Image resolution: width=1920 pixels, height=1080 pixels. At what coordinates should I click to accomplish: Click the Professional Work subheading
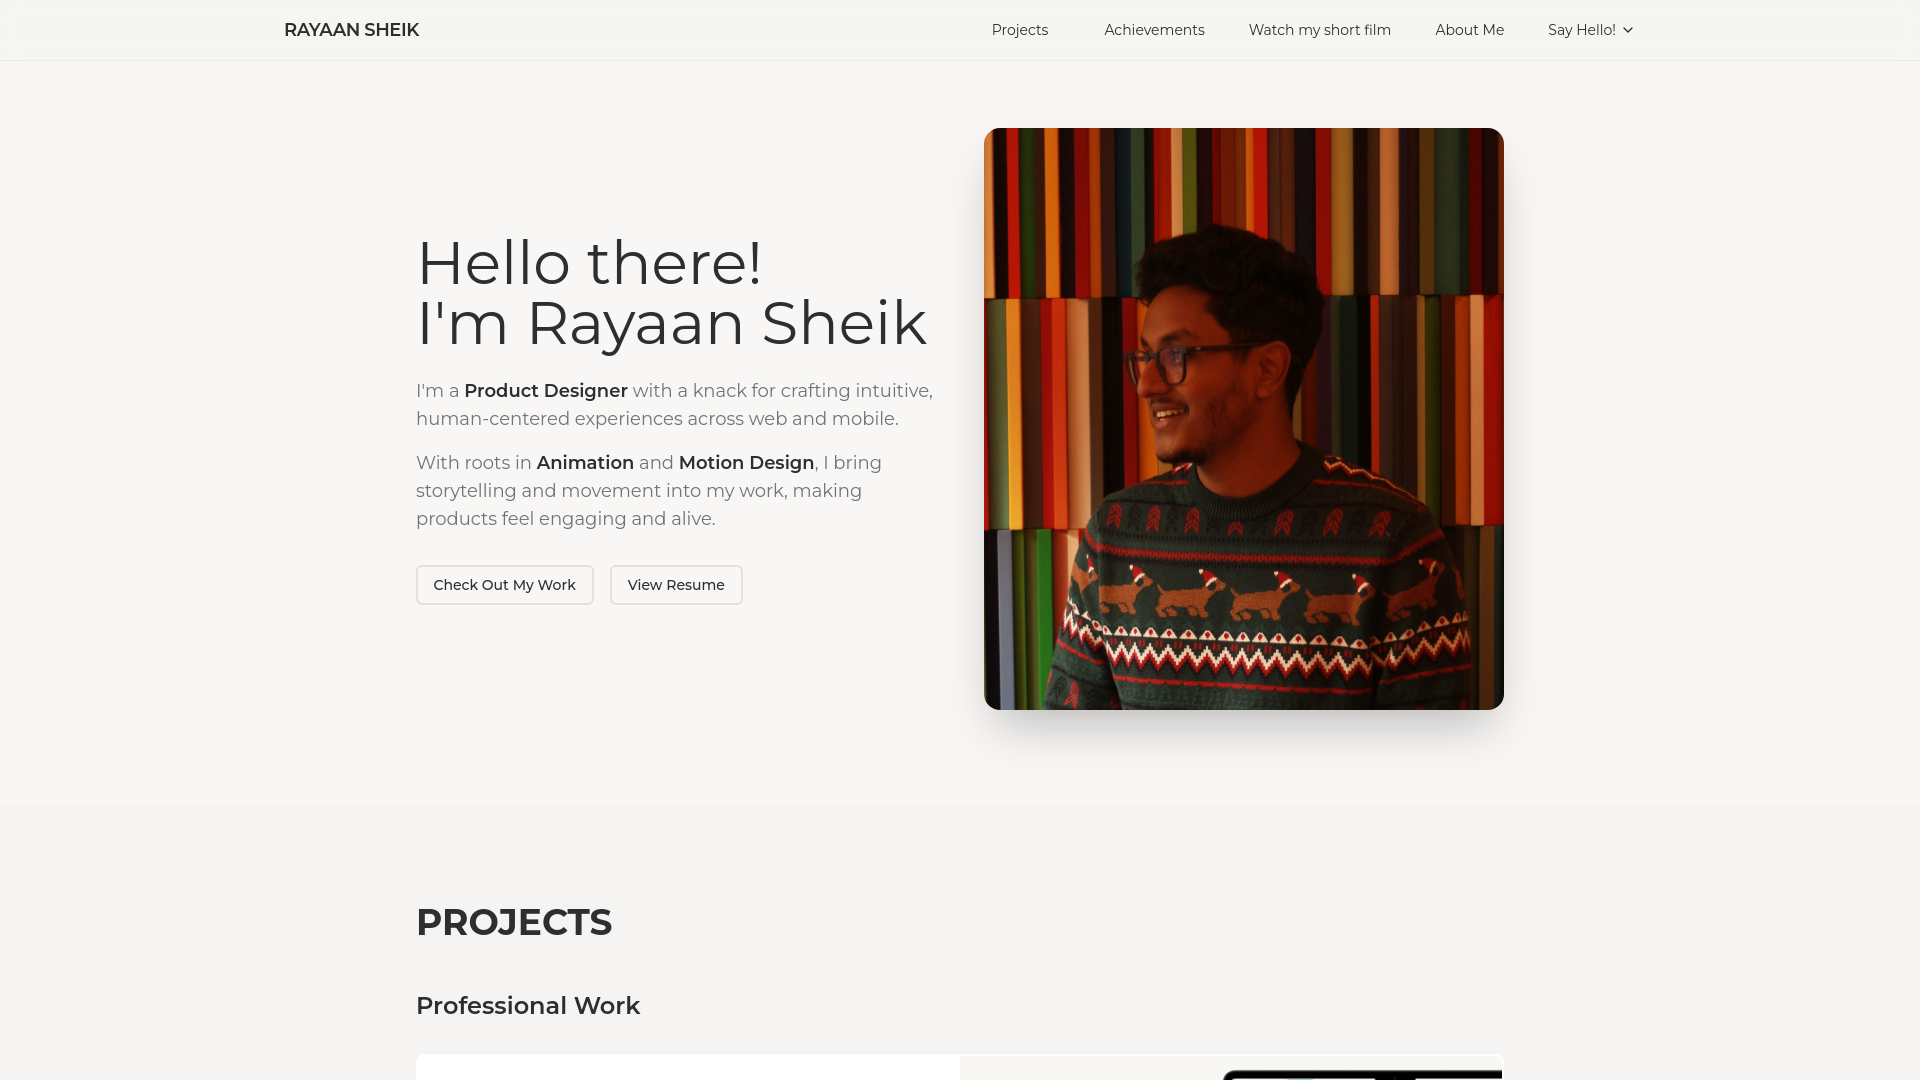pos(527,1006)
